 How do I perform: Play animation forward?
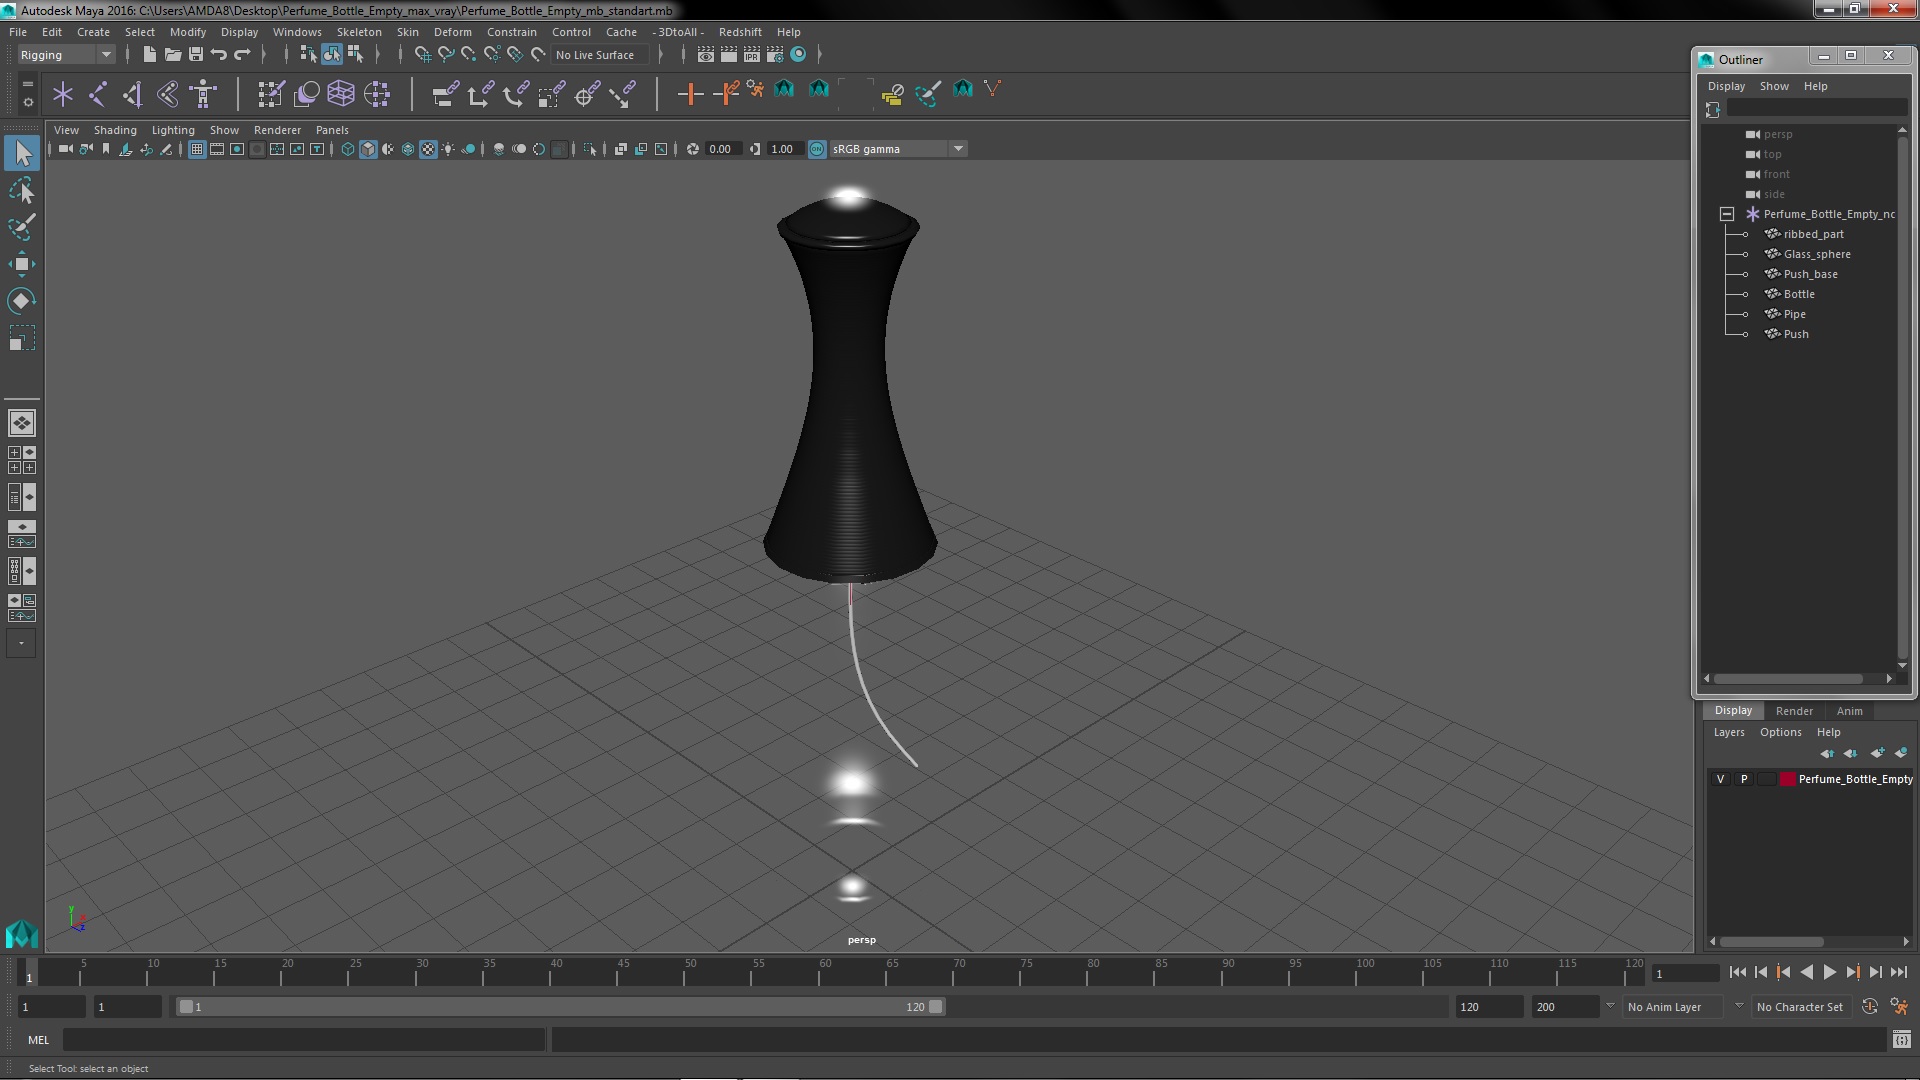pyautogui.click(x=1830, y=972)
